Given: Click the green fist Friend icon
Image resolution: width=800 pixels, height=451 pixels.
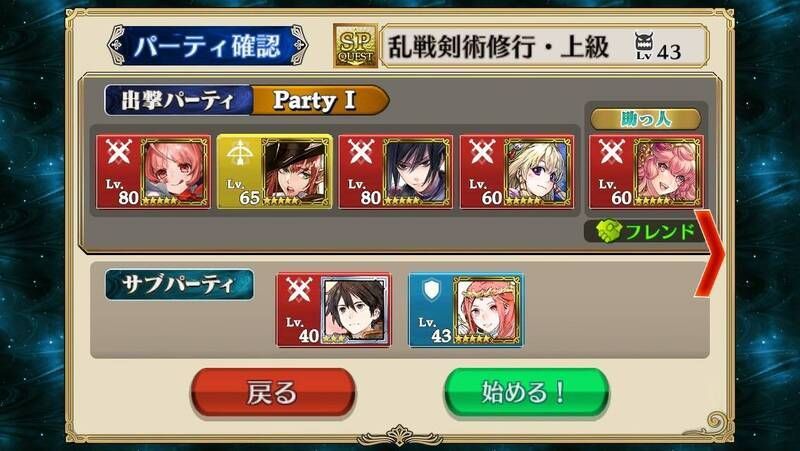Looking at the screenshot, I should (x=610, y=232).
